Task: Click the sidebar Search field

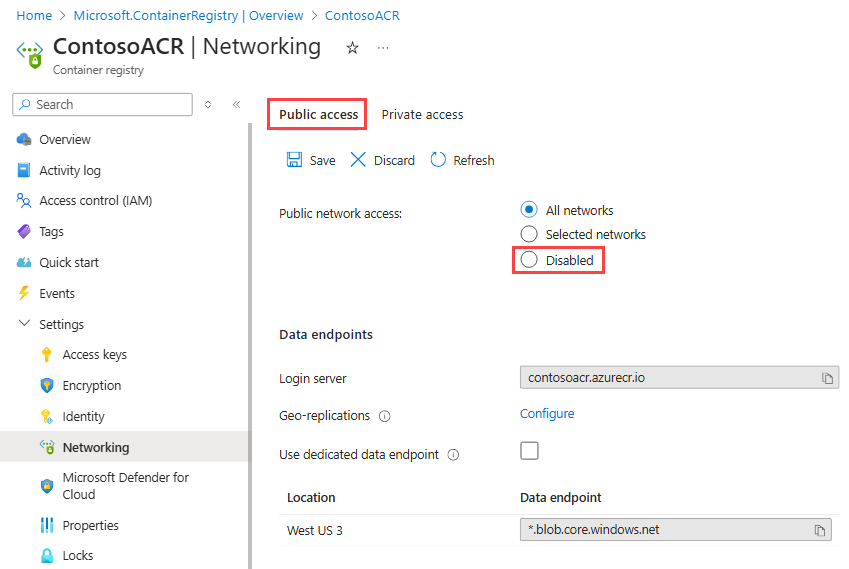Action: pyautogui.click(x=110, y=104)
